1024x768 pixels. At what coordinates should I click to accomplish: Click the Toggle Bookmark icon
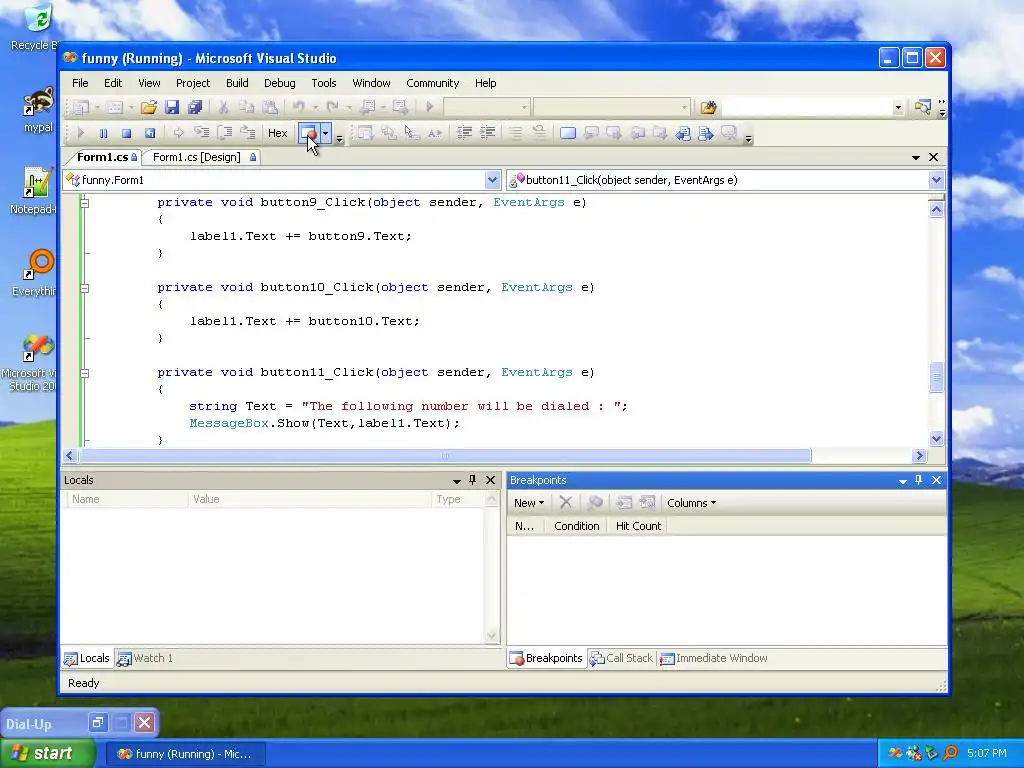coord(568,133)
